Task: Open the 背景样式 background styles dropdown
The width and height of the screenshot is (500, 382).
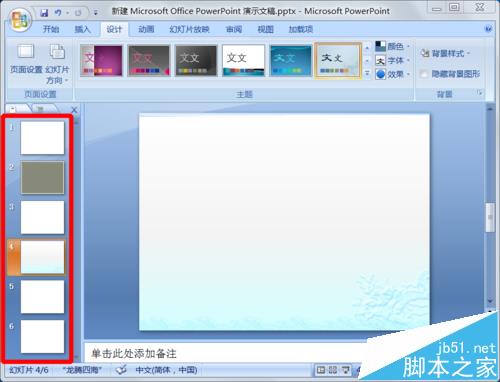Action: (x=446, y=53)
